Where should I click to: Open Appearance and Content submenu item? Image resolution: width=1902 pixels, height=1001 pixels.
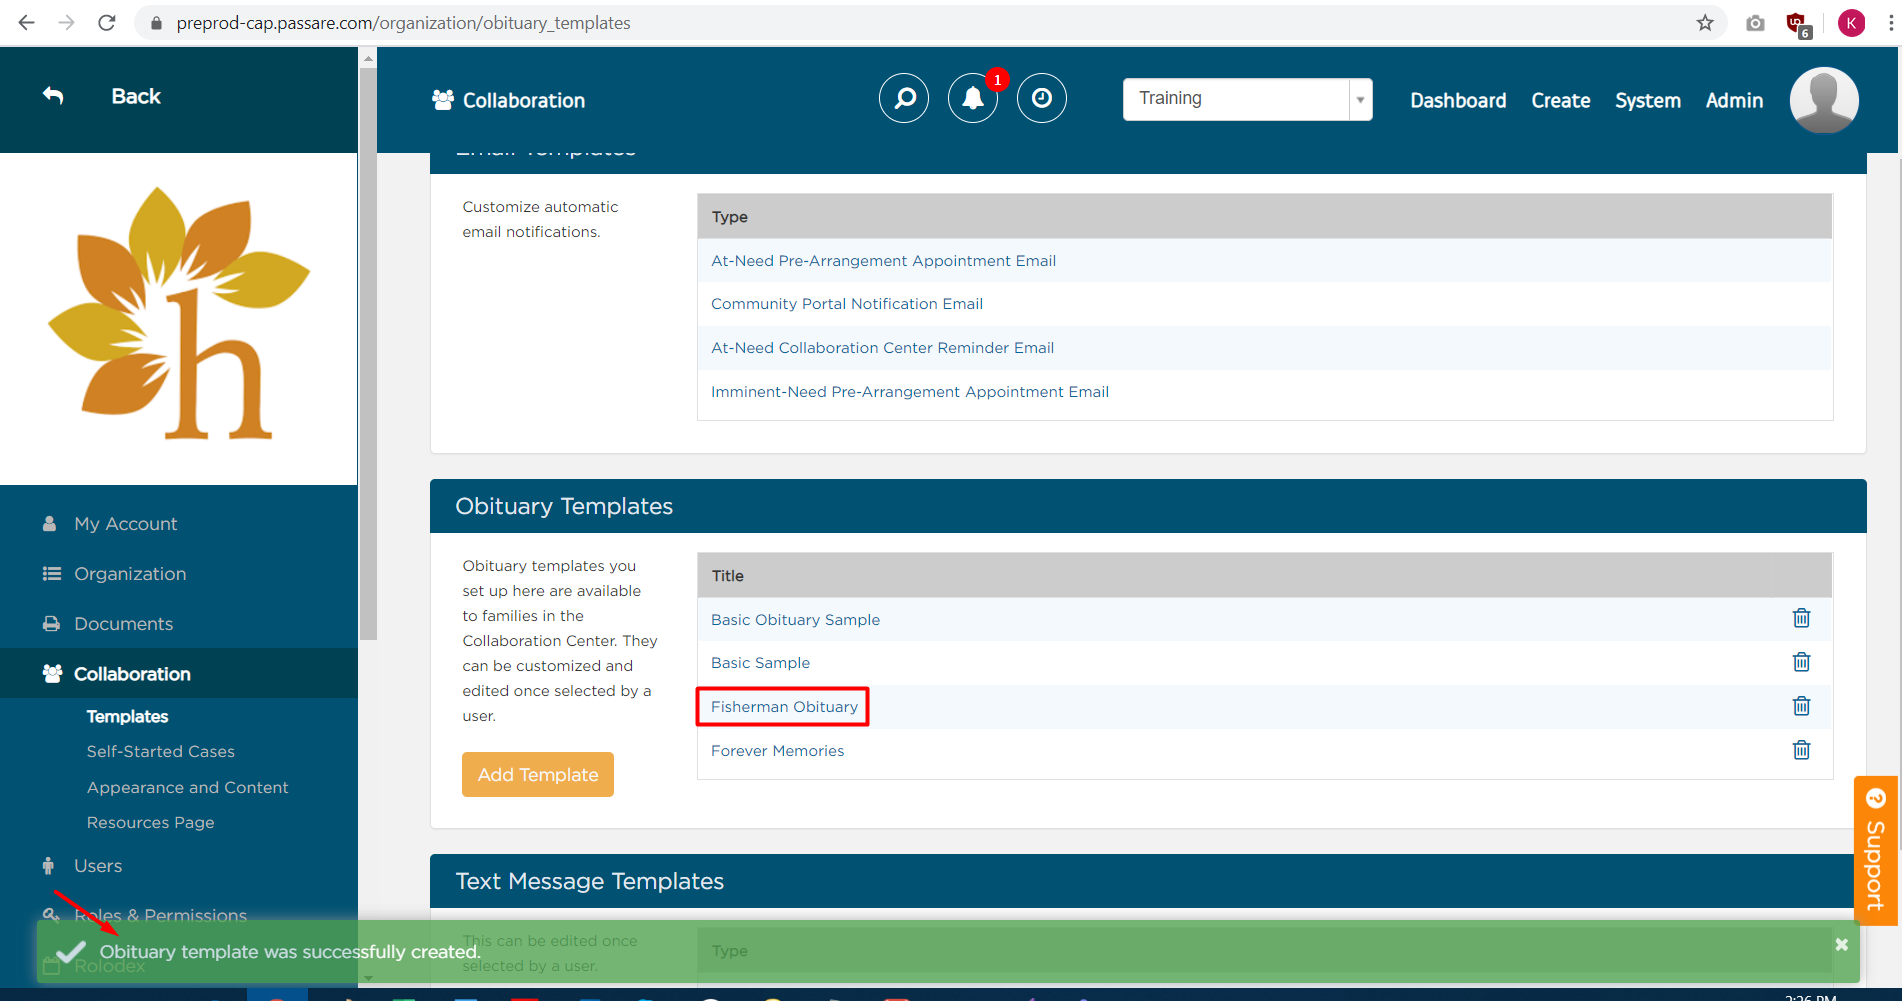pos(187,787)
